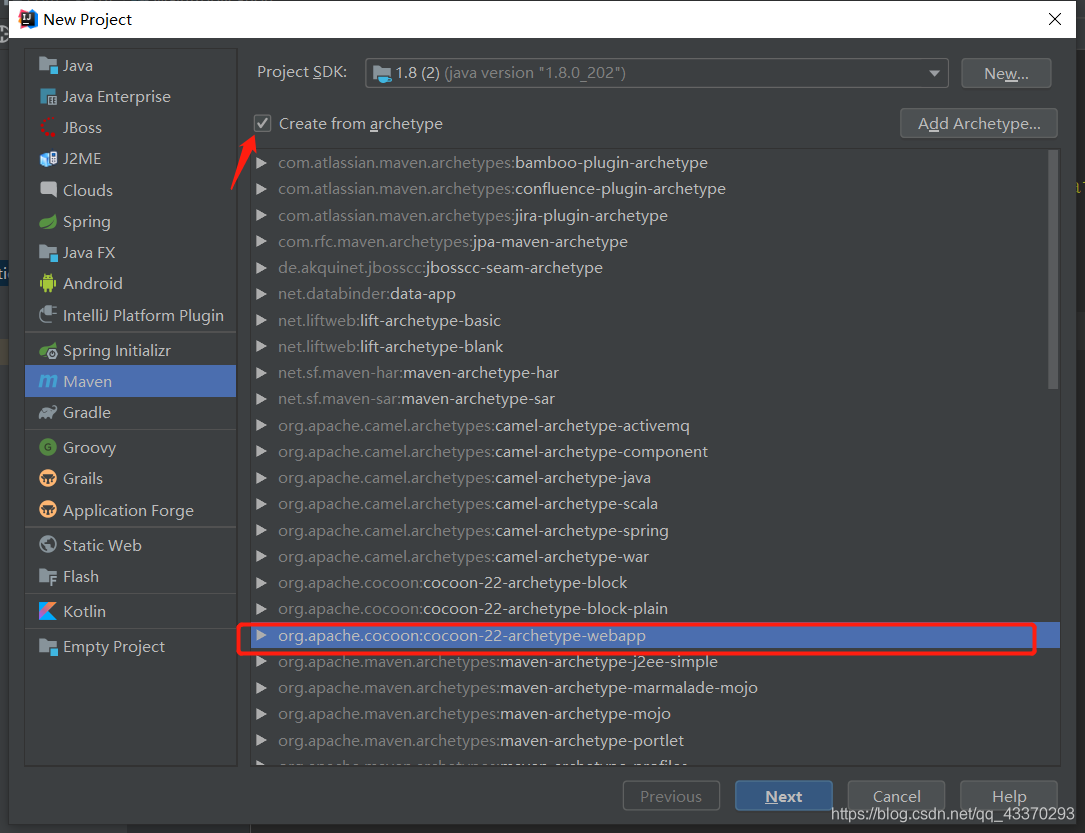Choose Empty Project option

(130, 647)
